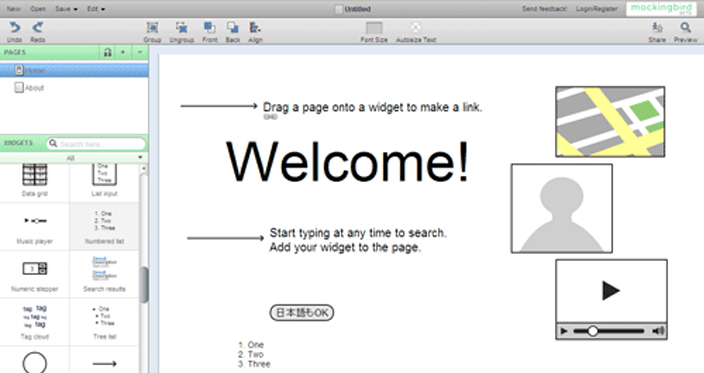Click the arrow pointing to 'Drag a page'
The height and width of the screenshot is (373, 704).
click(219, 106)
